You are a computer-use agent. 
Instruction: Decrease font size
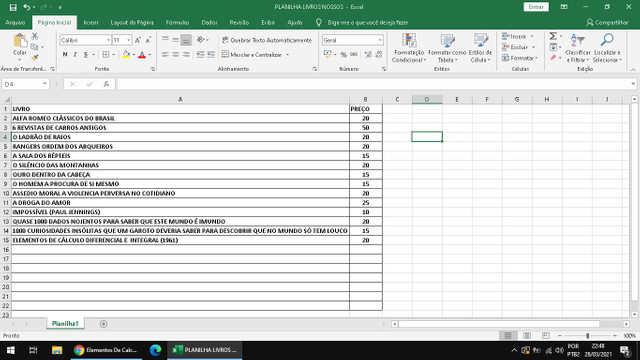point(148,40)
